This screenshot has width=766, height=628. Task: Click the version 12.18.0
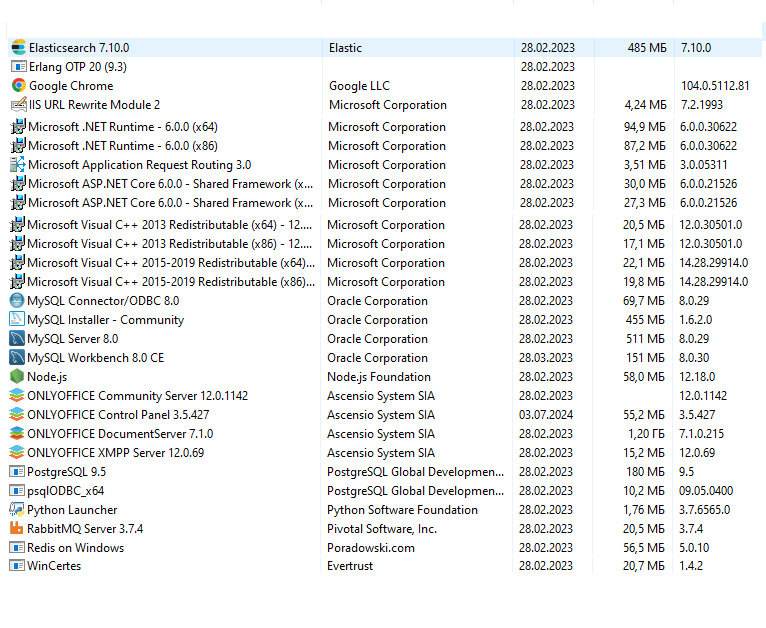pos(697,377)
